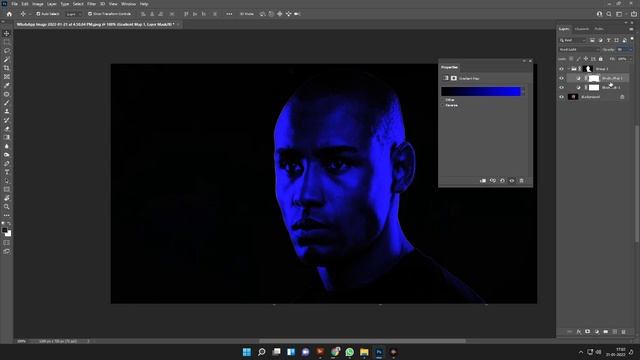Viewport: 640px width, 360px height.
Task: Select the Hand tool
Action: coord(7,198)
